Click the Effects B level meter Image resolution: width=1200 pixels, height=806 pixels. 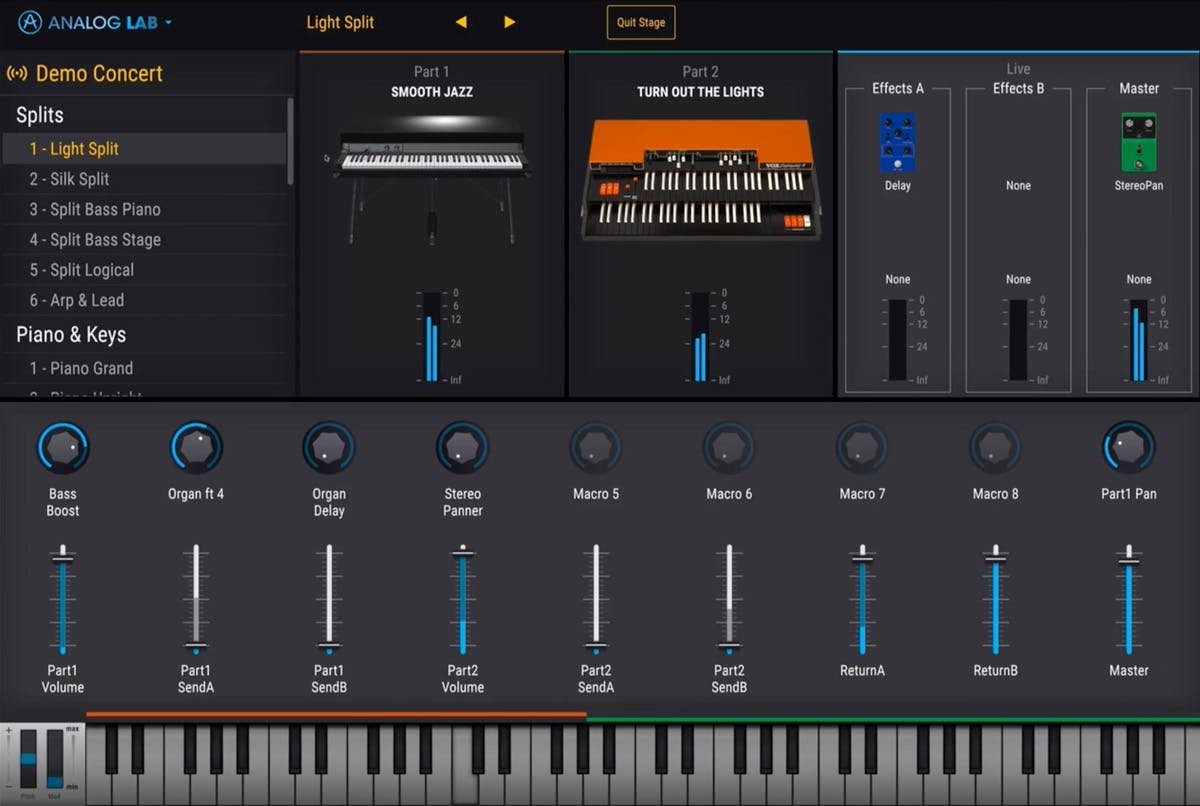[x=1018, y=340]
